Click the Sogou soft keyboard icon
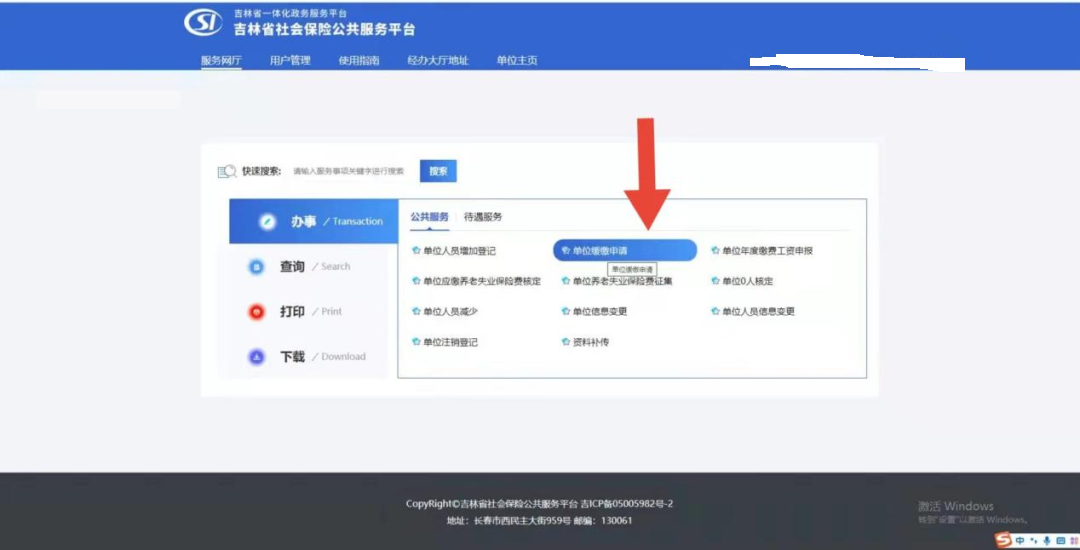This screenshot has height=550, width=1080. tap(1060, 540)
